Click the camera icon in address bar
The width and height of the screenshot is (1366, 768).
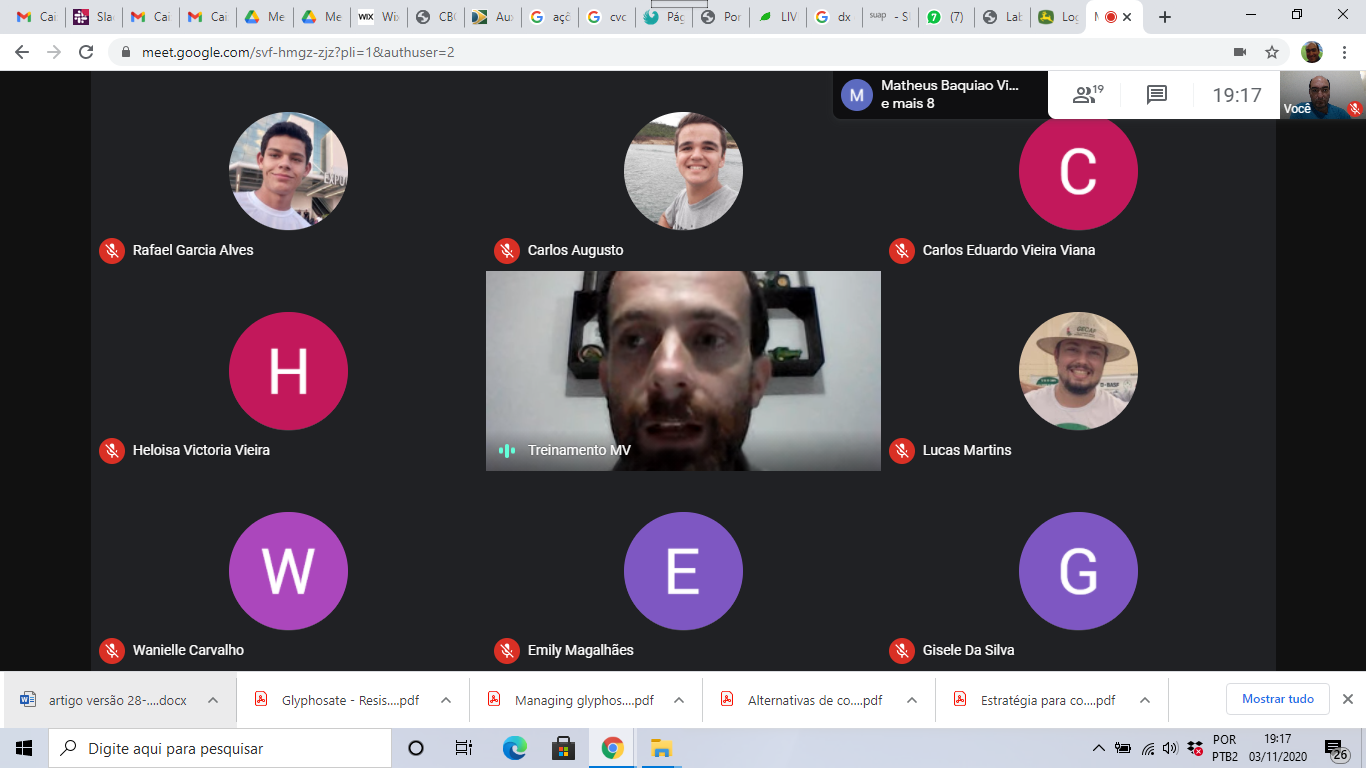1240,52
